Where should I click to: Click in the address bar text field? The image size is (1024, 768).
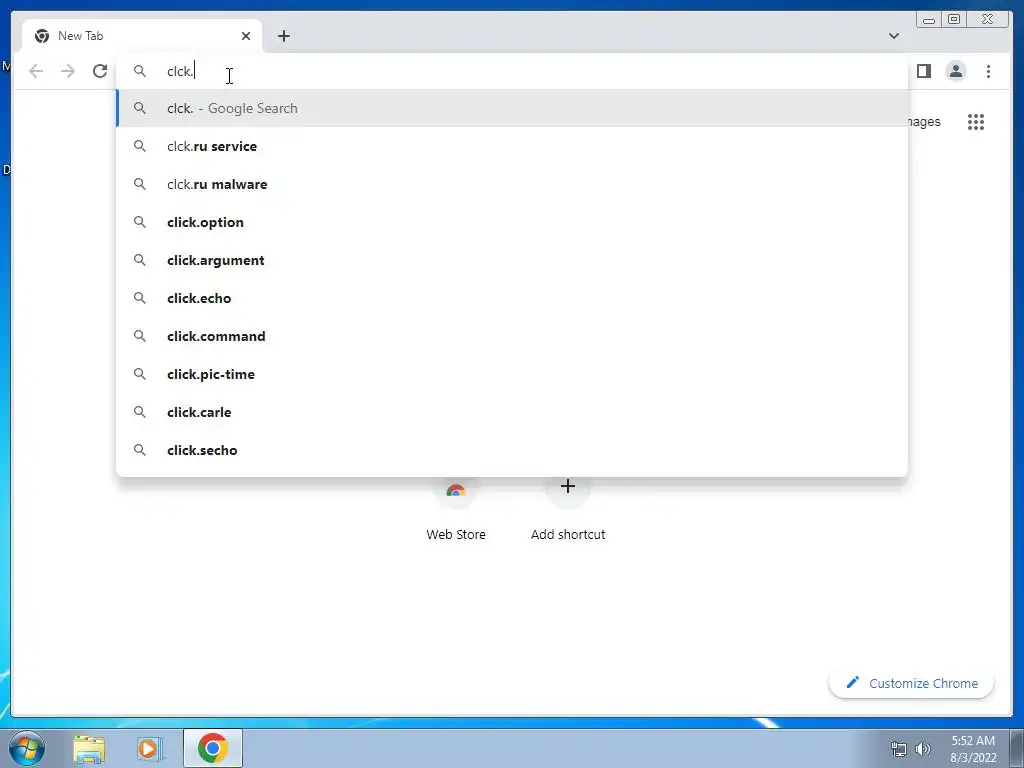point(512,71)
